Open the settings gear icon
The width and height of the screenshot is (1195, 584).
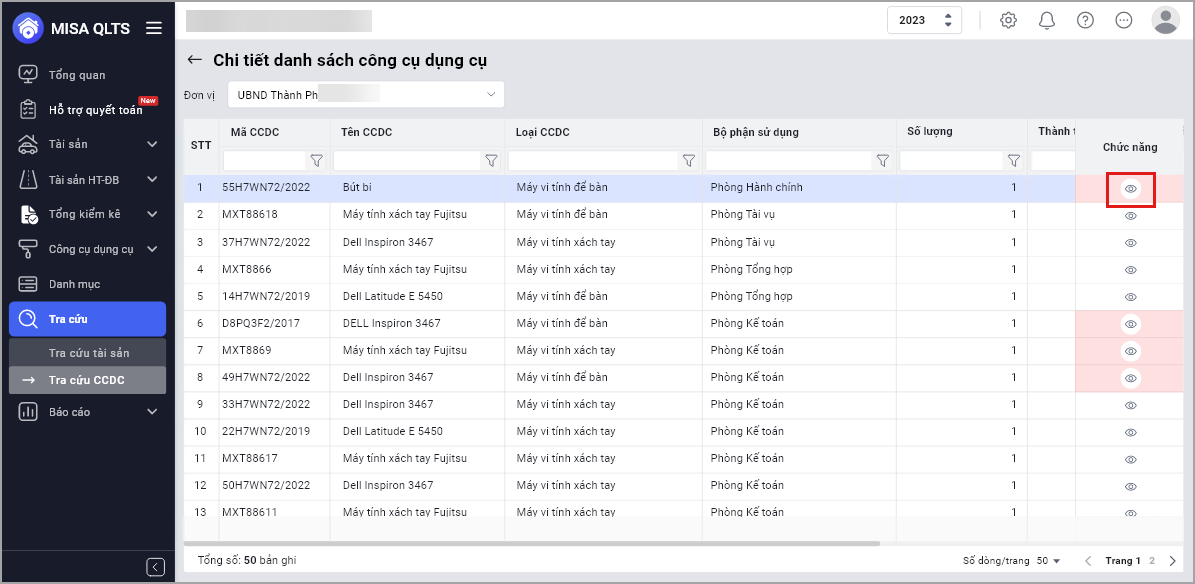pyautogui.click(x=1008, y=20)
